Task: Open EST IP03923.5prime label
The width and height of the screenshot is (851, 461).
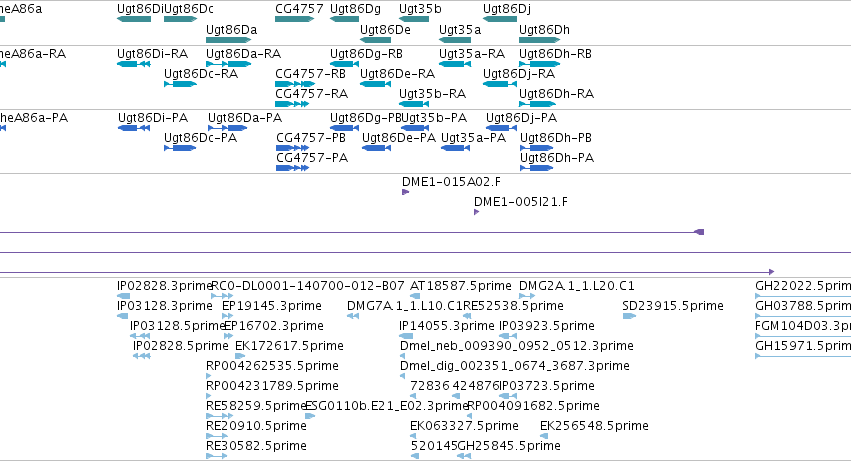Action: [x=547, y=325]
